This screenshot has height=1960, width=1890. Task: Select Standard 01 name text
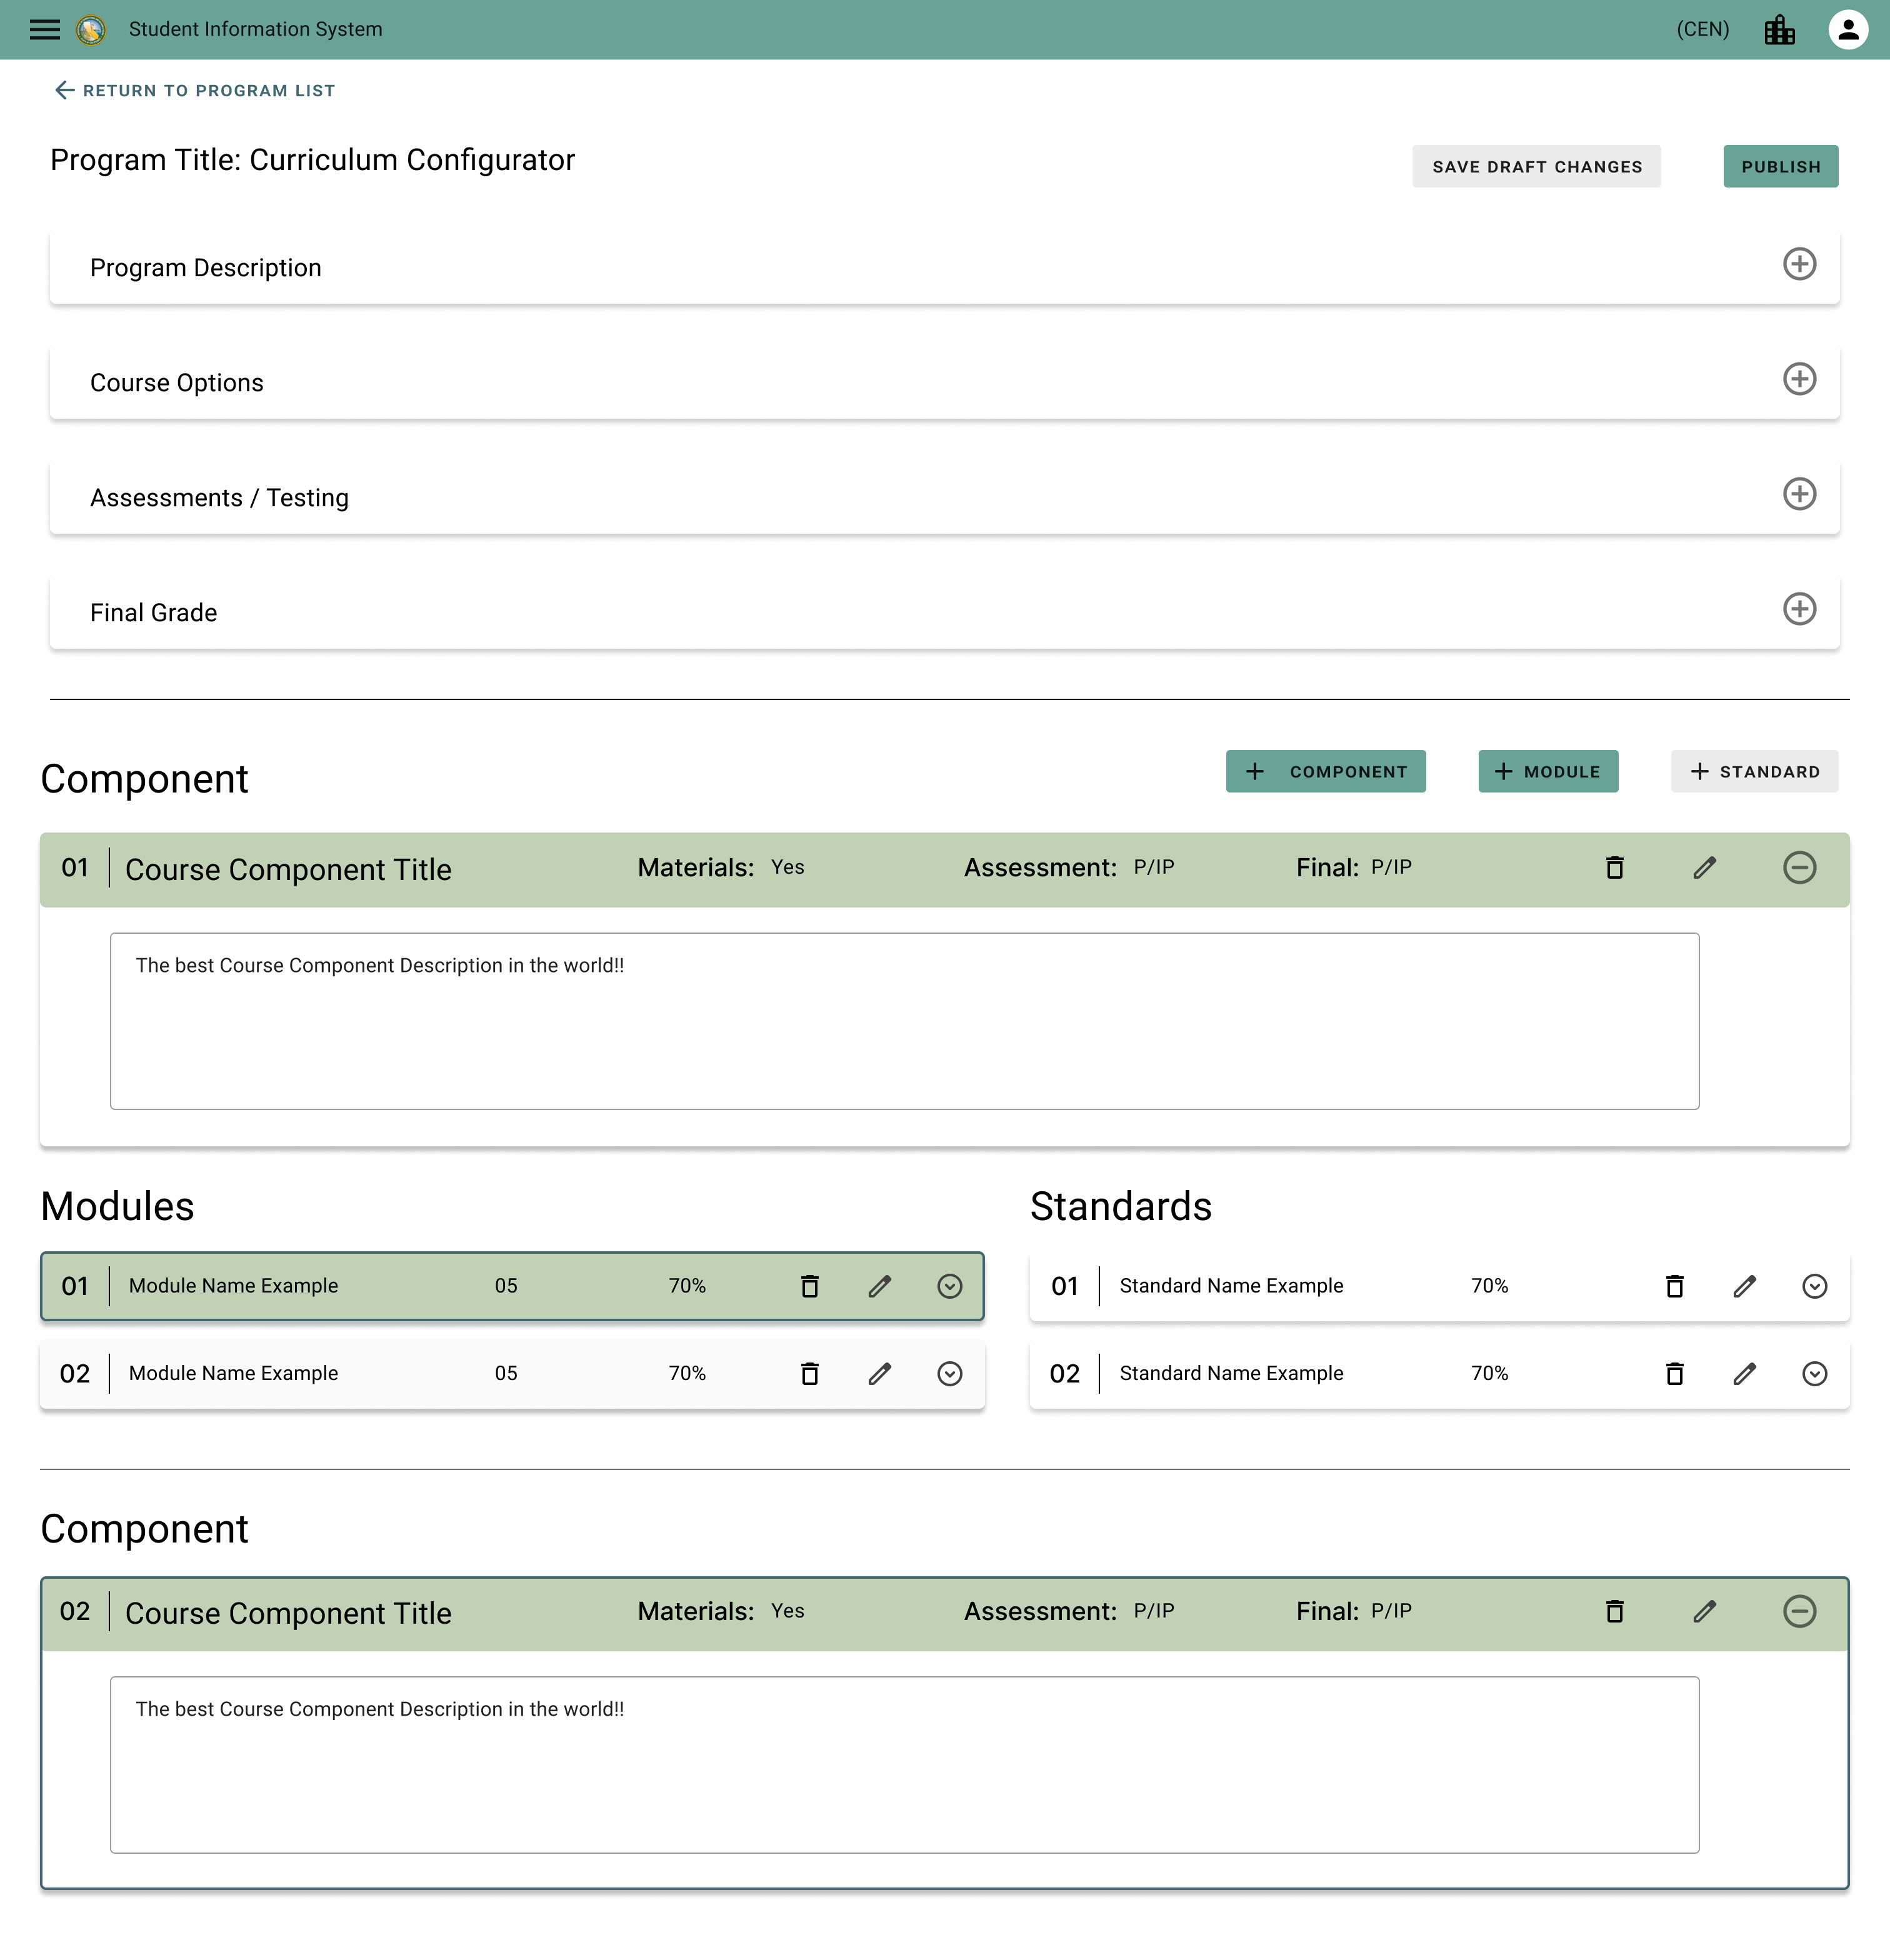coord(1232,1287)
